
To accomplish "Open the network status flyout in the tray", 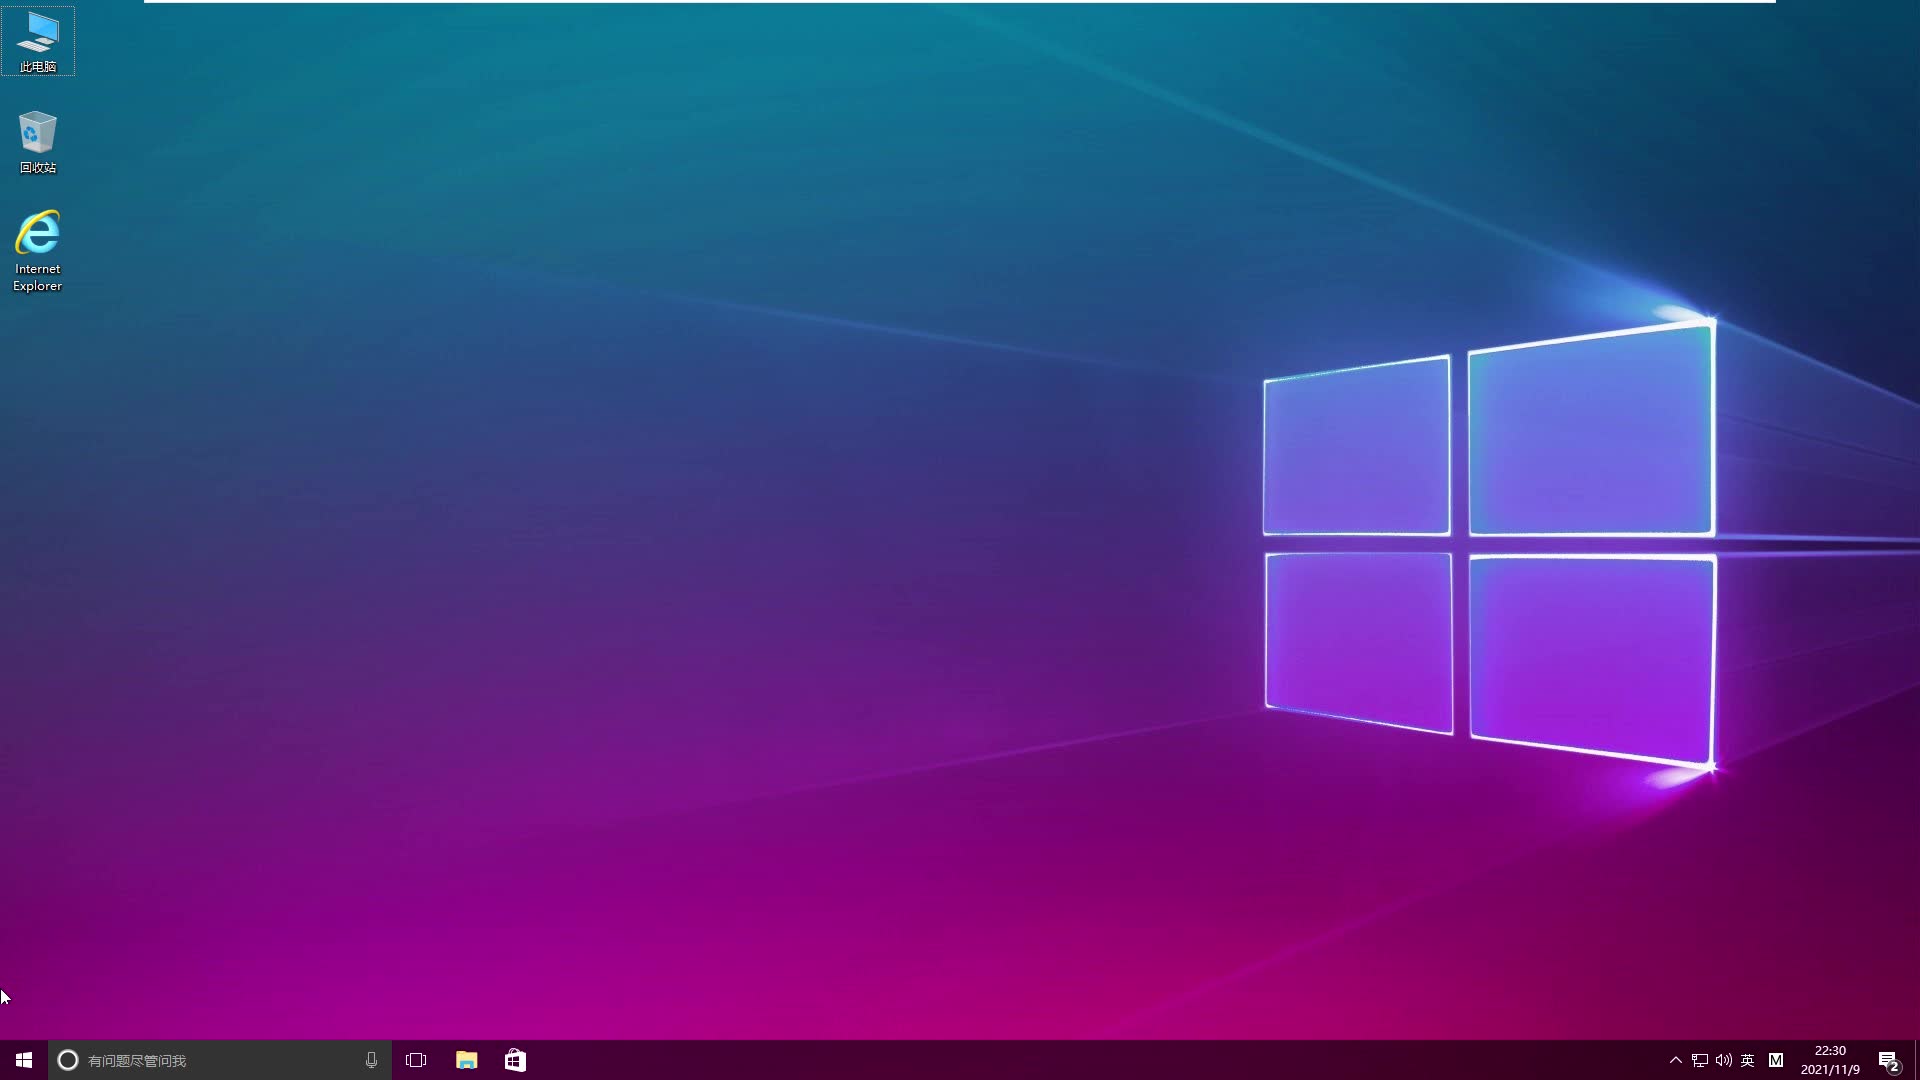I will coord(1698,1060).
